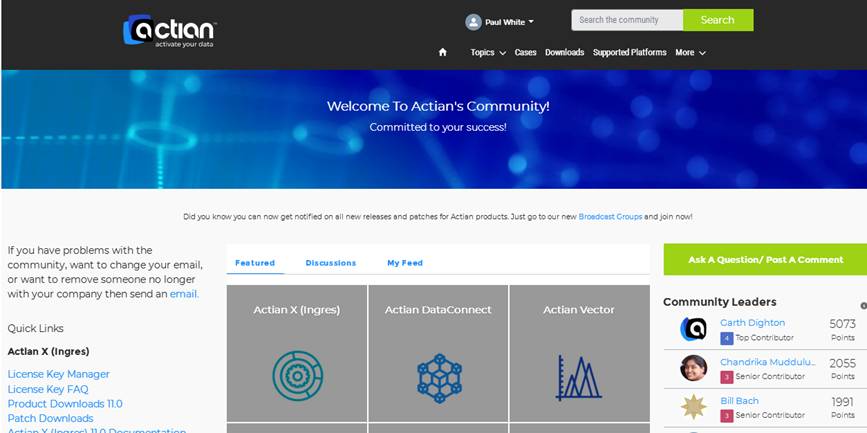Click the Quick Links heading
The image size is (867, 433).
tap(35, 328)
